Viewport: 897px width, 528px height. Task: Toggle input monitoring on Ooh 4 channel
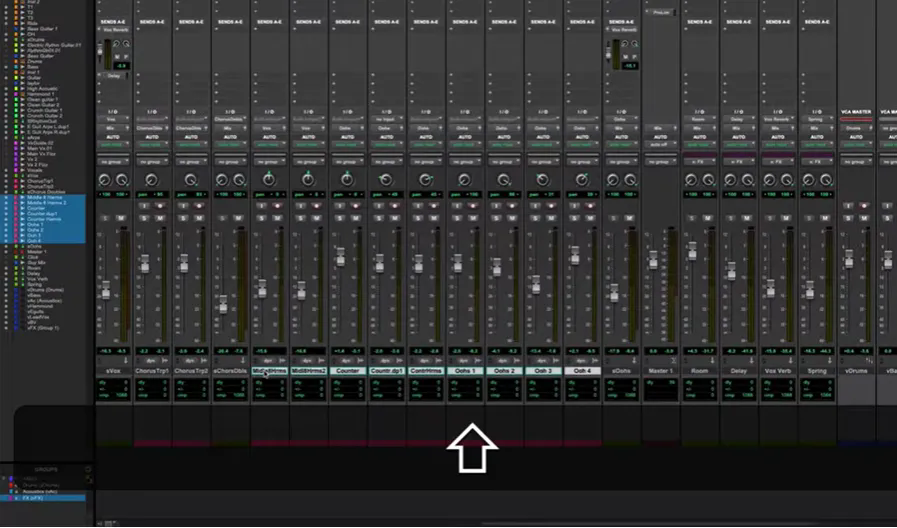tap(574, 206)
